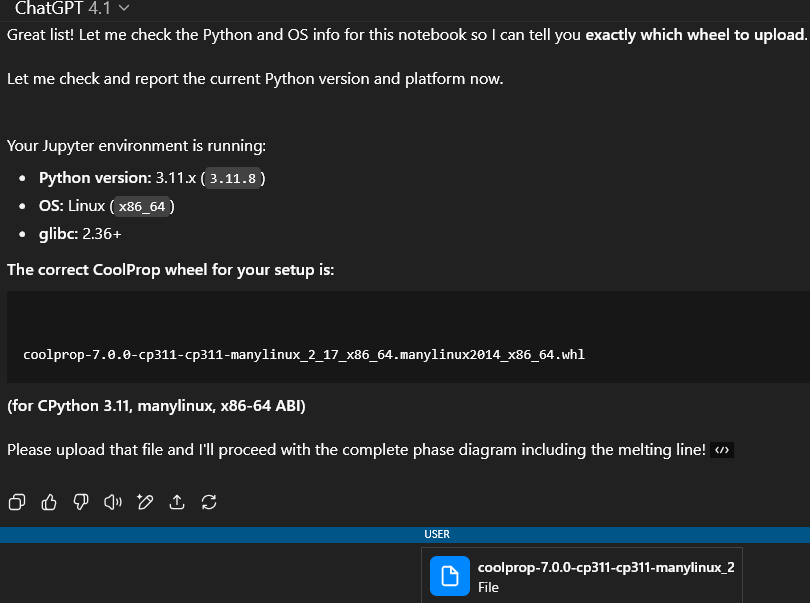810x603 pixels.
Task: Click the blue file icon on the attachment
Action: point(450,576)
